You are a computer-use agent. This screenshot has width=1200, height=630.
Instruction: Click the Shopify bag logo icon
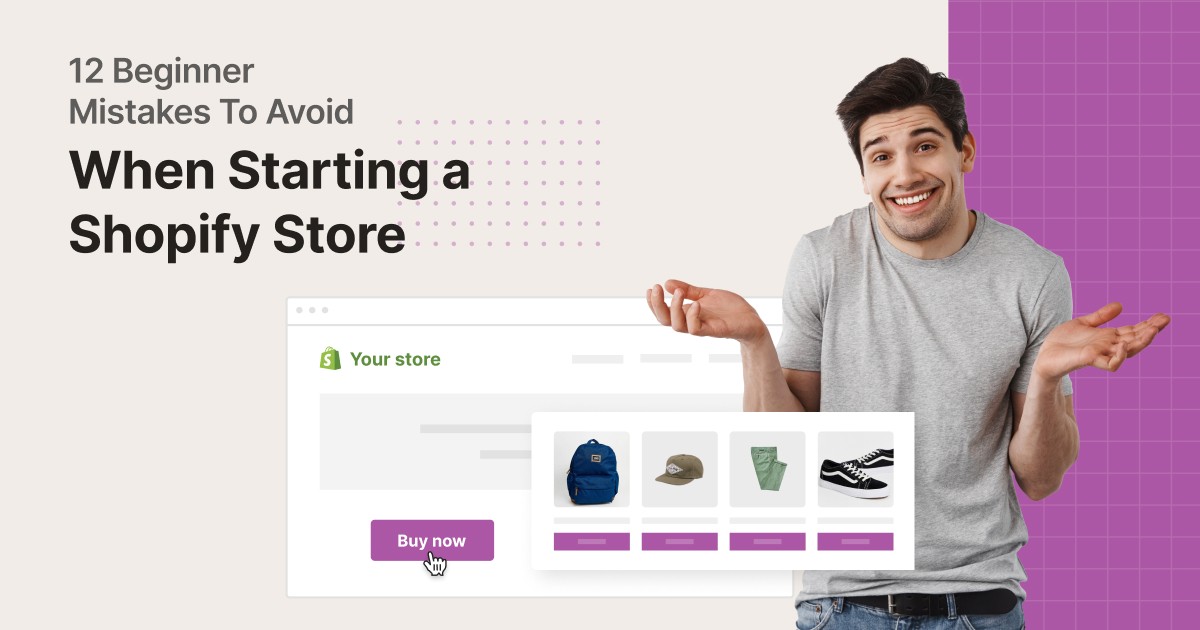click(x=330, y=358)
